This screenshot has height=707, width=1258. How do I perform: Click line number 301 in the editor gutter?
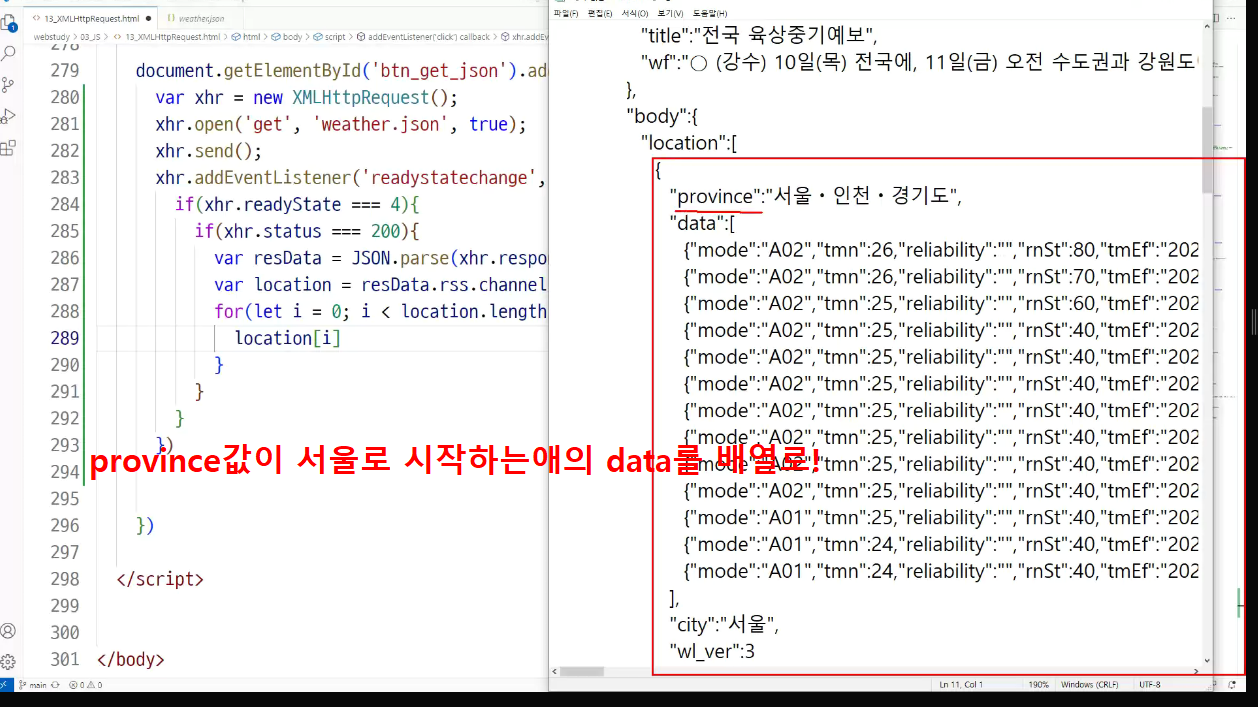[64, 659]
